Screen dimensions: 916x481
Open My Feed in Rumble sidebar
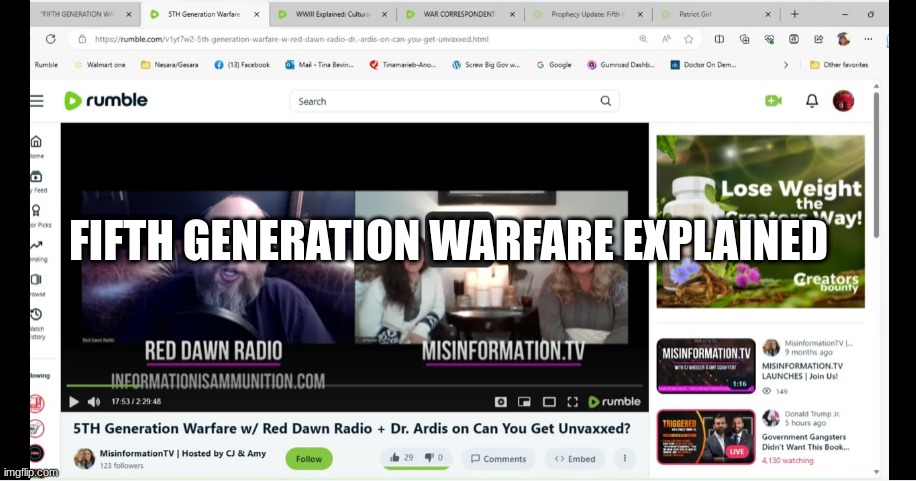point(37,182)
